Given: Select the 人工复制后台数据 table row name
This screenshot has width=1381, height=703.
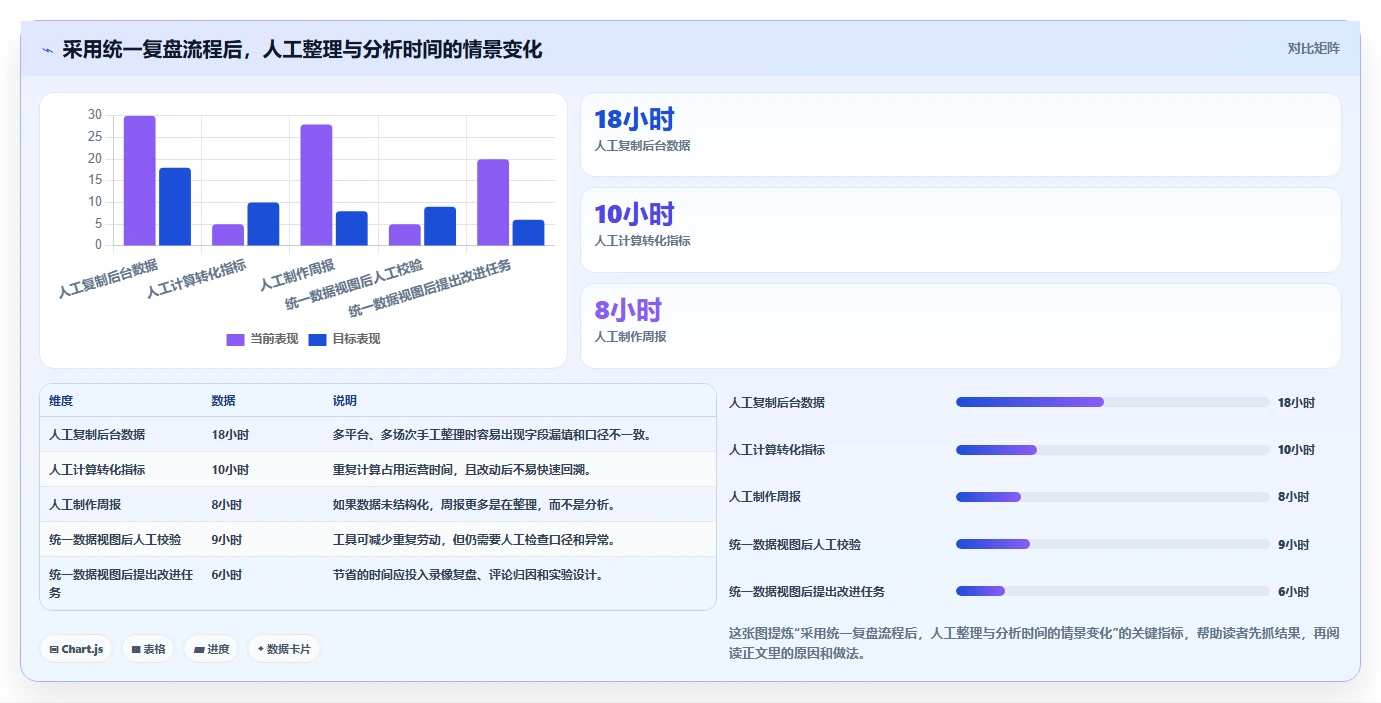Looking at the screenshot, I should 97,435.
